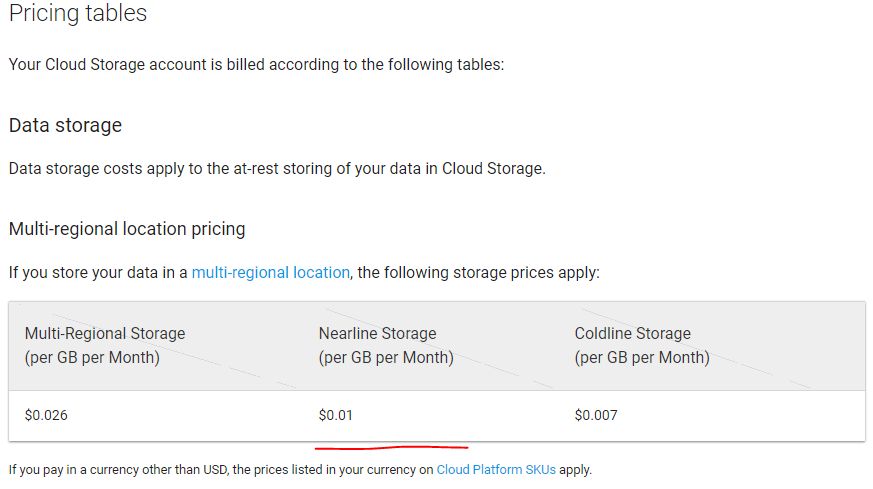This screenshot has width=873, height=489.
Task: Click "(per GB per Month)" under Coldline Storage
Action: click(x=642, y=357)
